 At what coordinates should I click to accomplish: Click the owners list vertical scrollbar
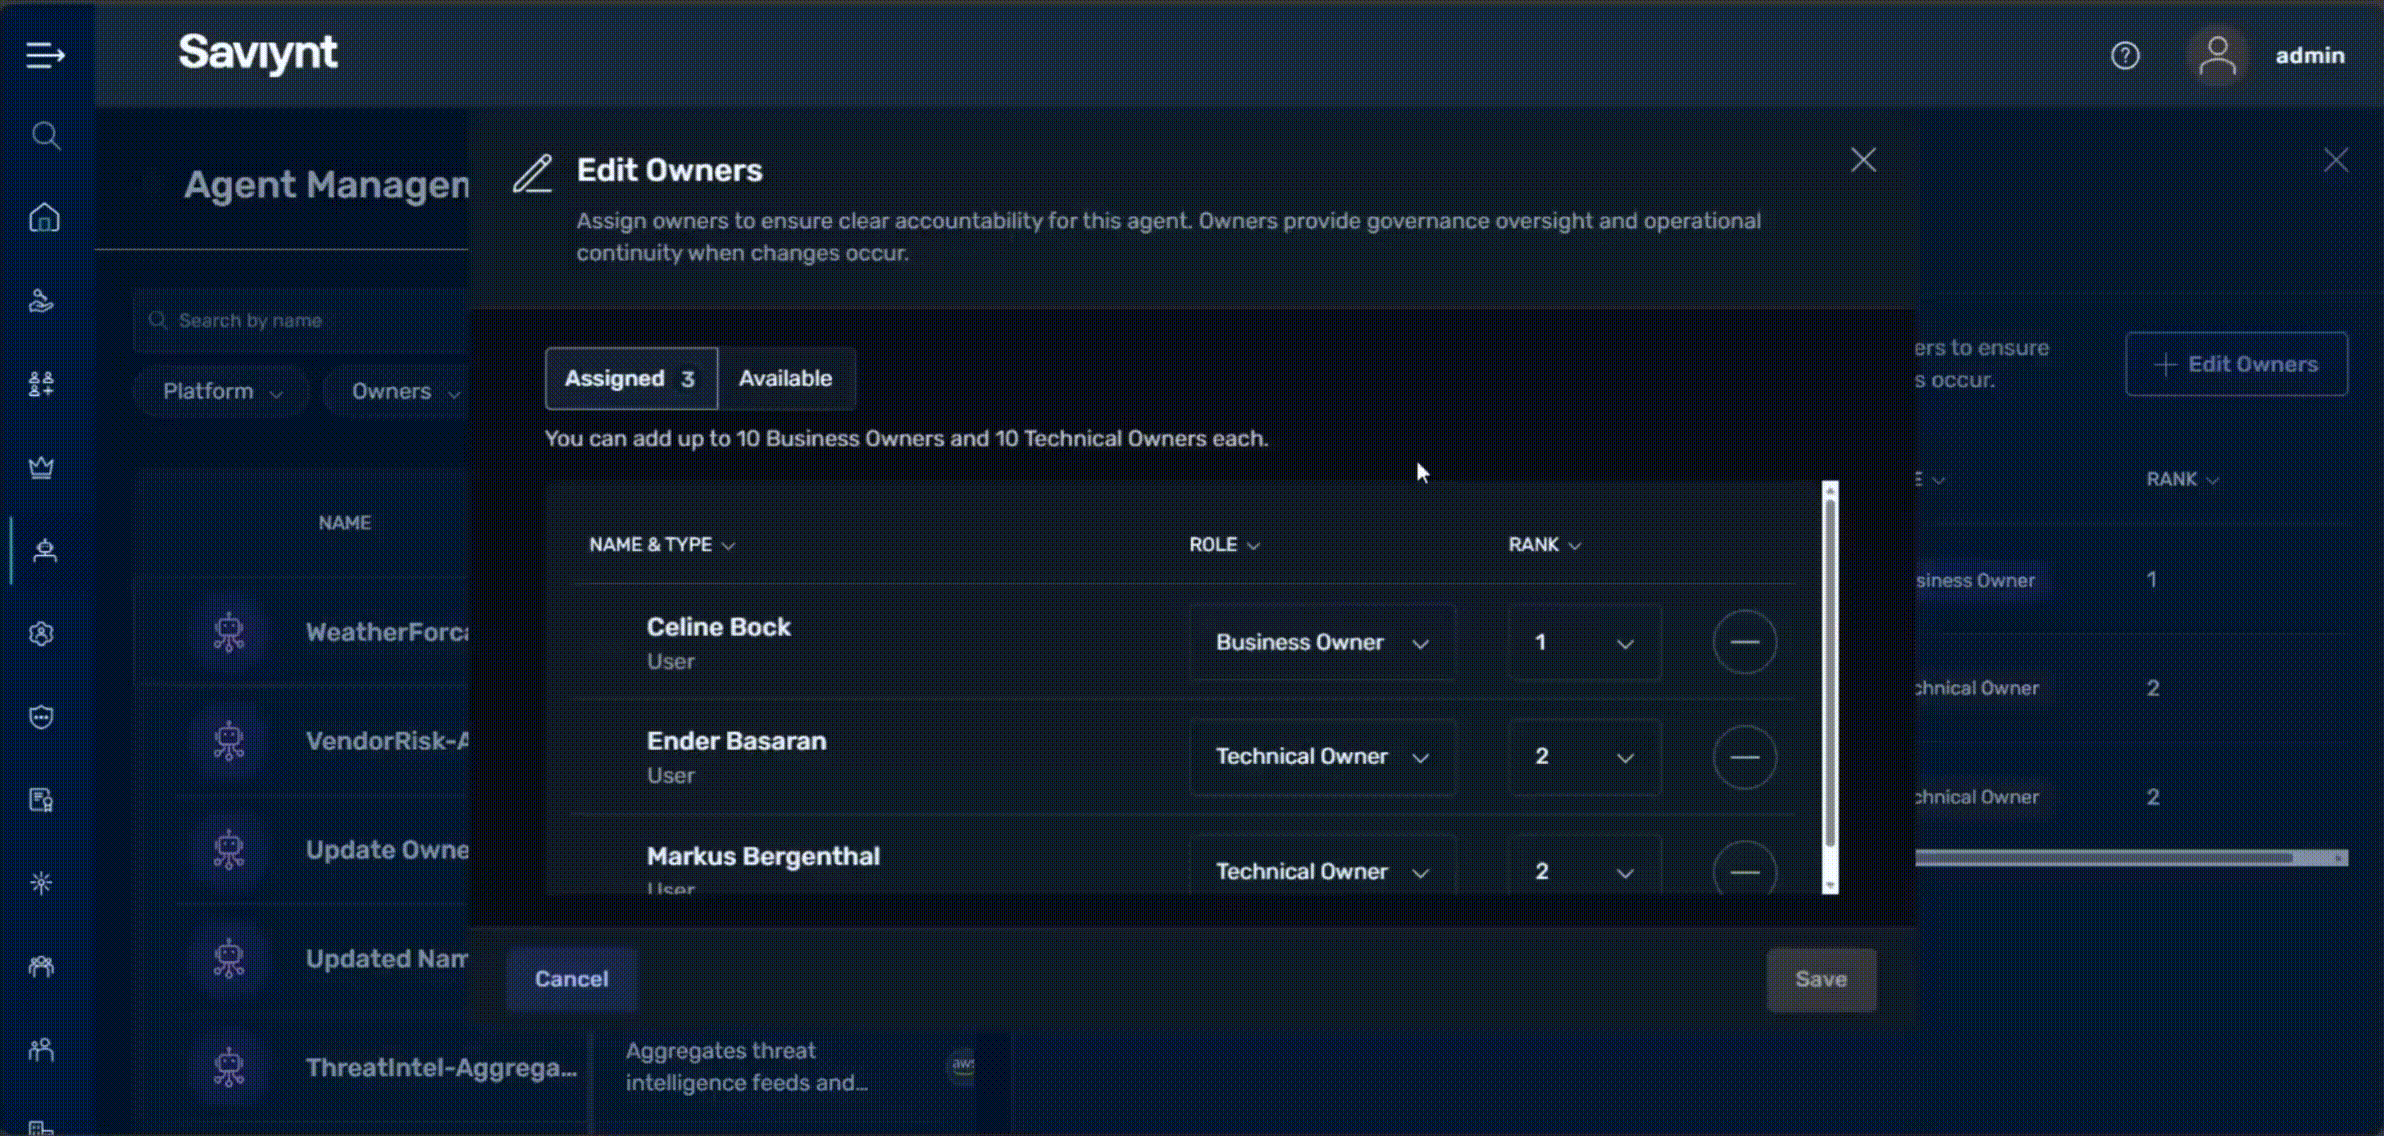1829,670
